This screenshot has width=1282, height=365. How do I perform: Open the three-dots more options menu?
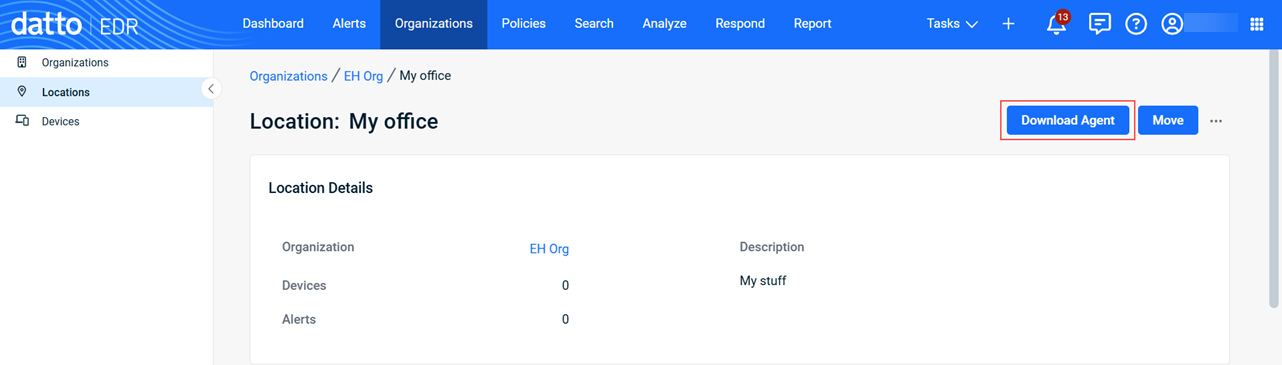point(1216,121)
